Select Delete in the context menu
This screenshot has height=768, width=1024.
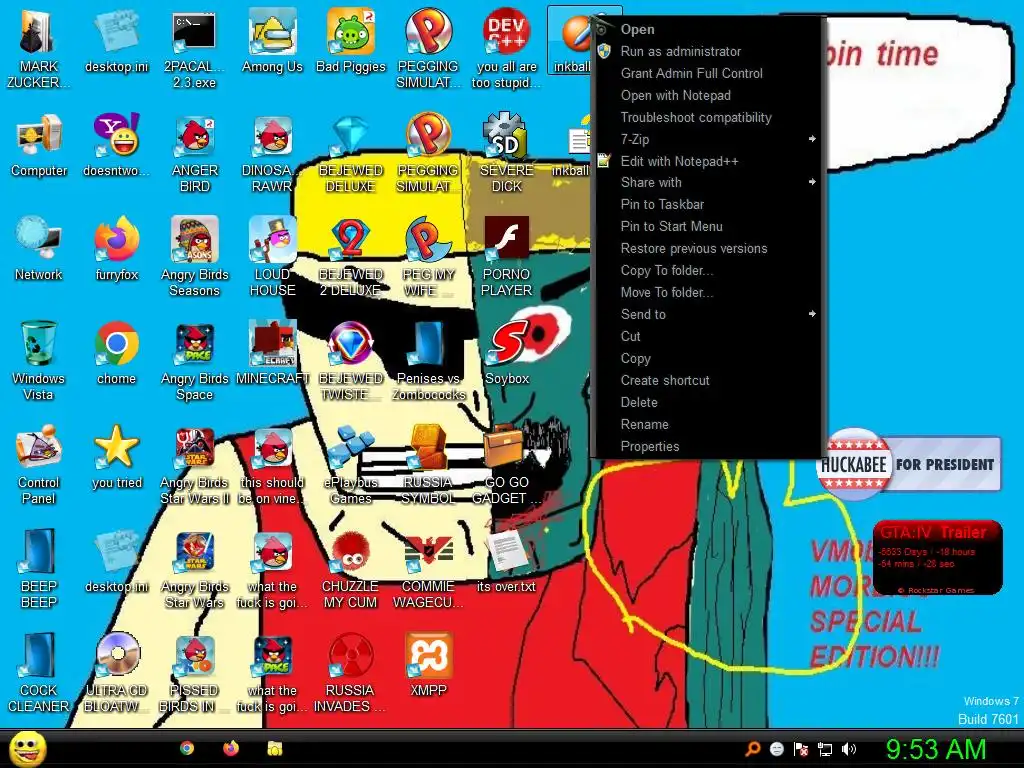(x=707, y=402)
